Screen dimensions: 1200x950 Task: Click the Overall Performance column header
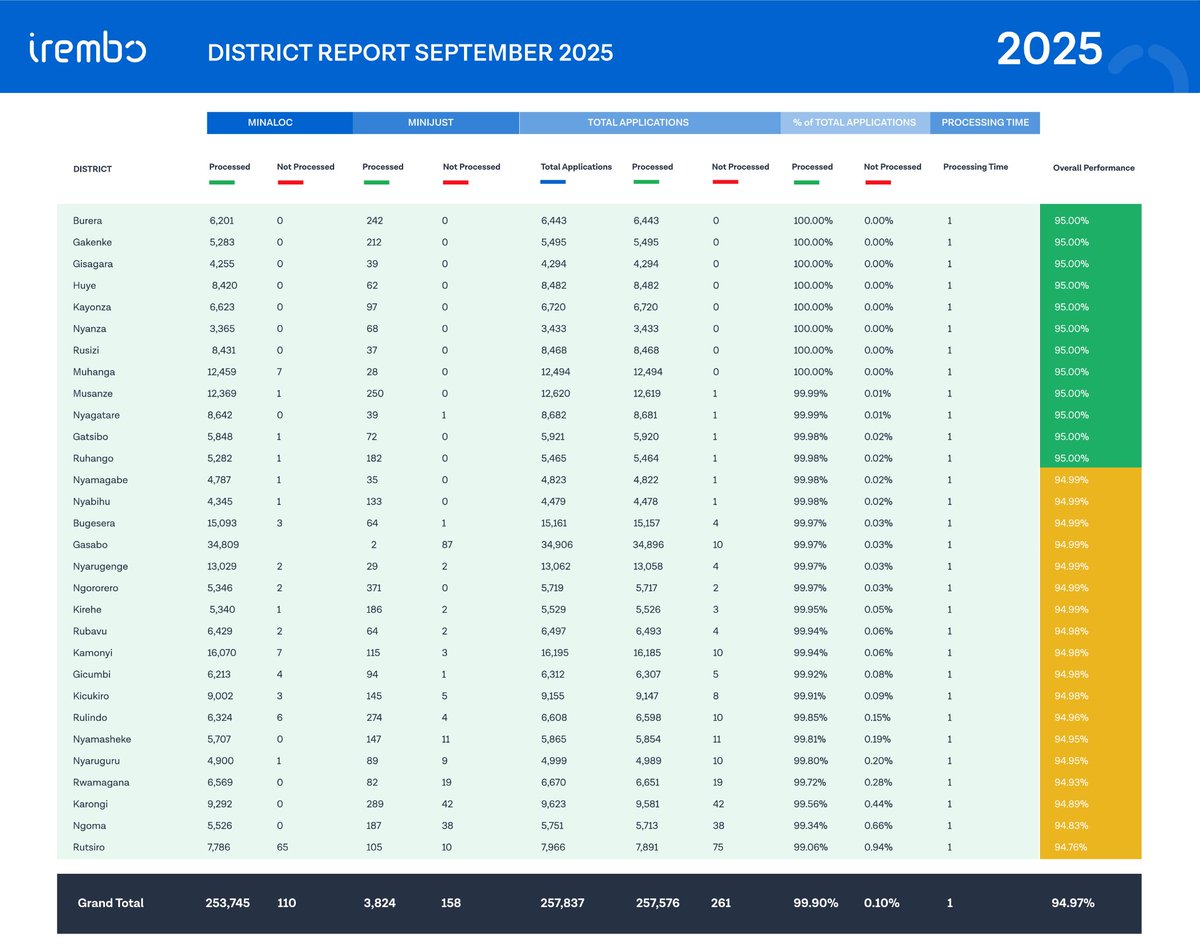pyautogui.click(x=1093, y=168)
